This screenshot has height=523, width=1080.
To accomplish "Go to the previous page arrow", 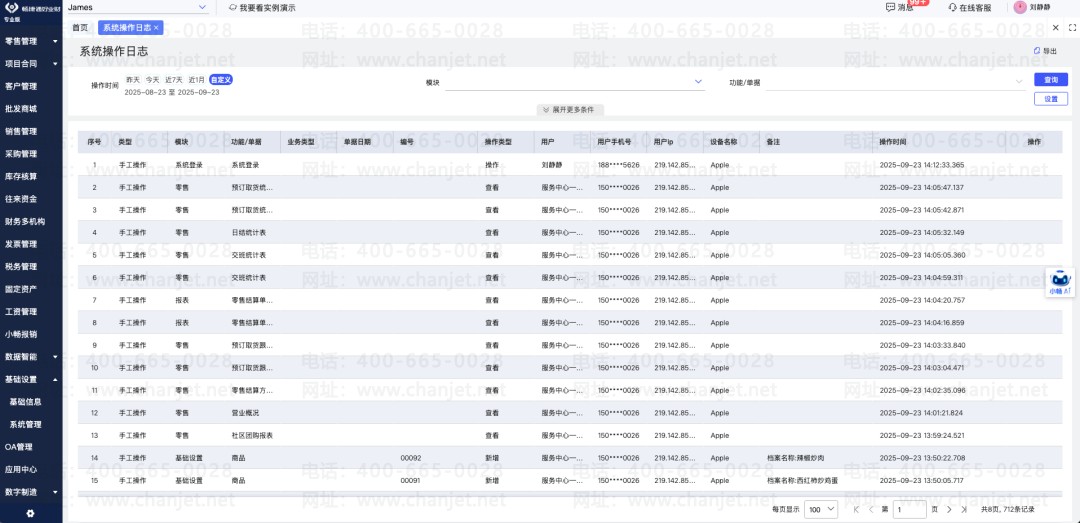I will [871, 510].
